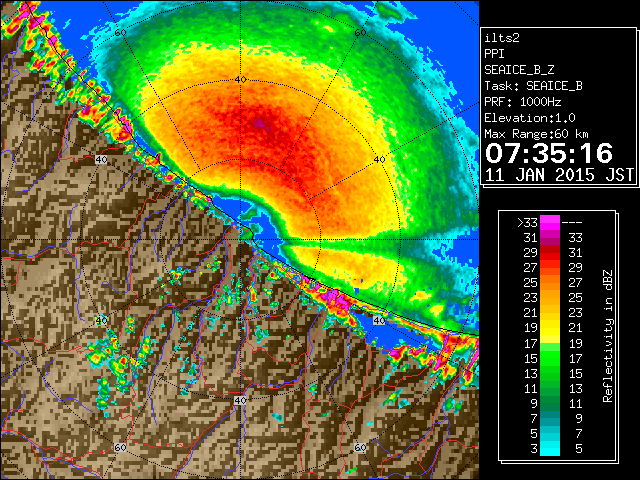640x480 pixels.
Task: Click the 'PRF: 1000Hz' entry
Action: click(523, 102)
